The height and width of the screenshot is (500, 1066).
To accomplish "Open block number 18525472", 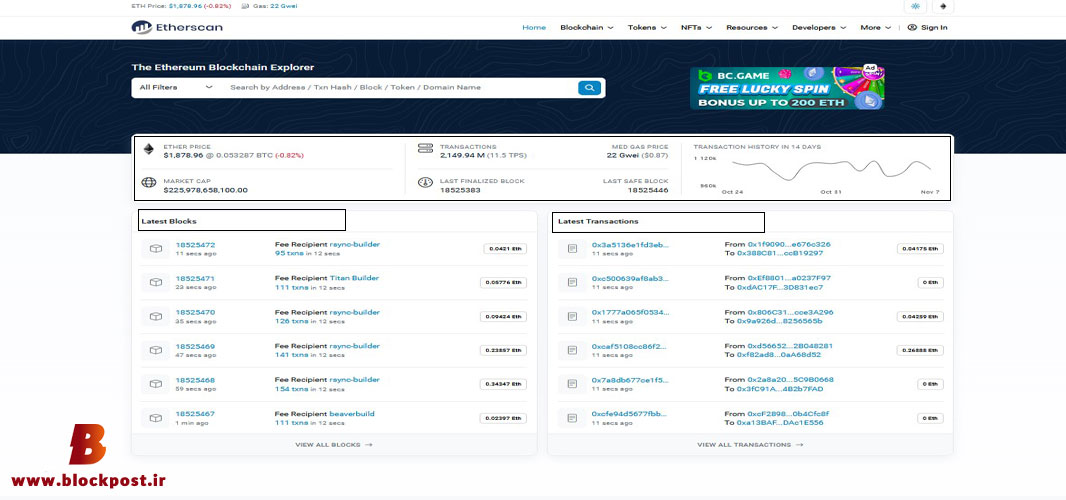I will tap(195, 245).
